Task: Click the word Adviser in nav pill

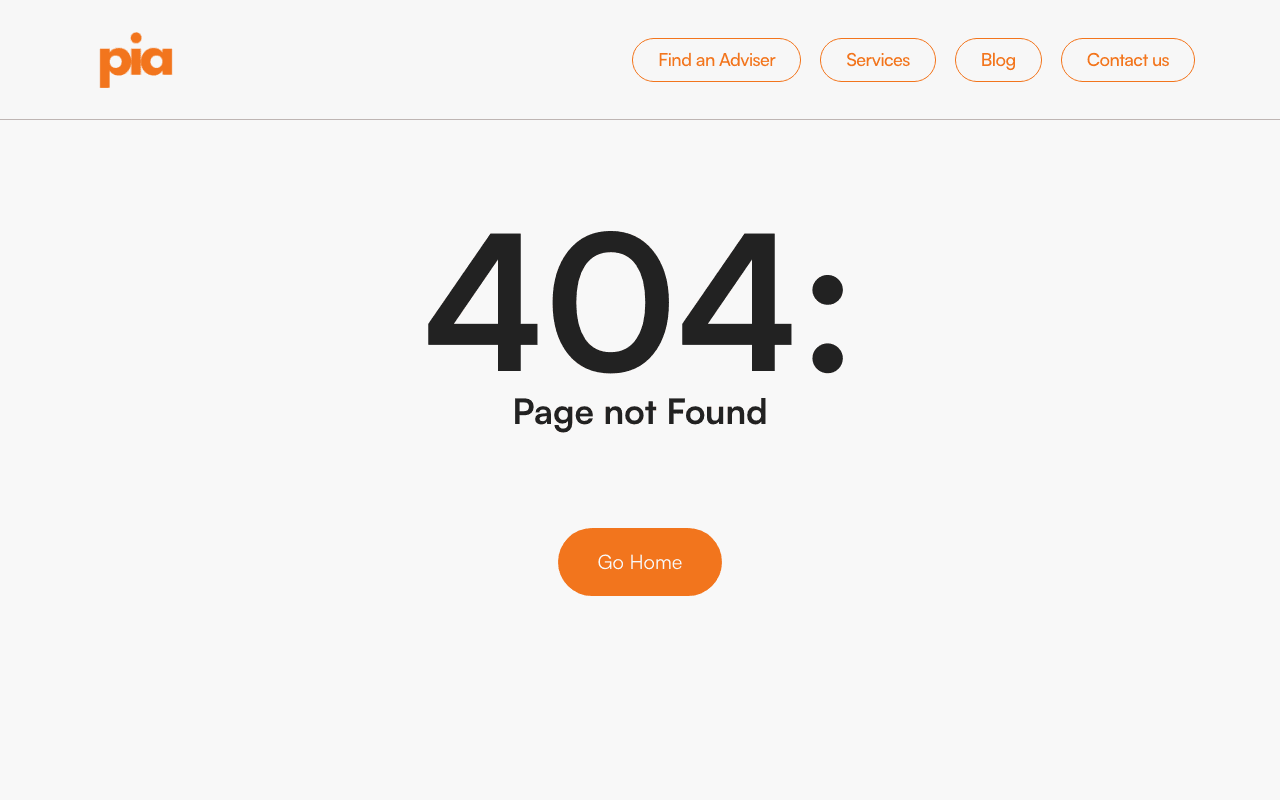Action: tap(747, 60)
